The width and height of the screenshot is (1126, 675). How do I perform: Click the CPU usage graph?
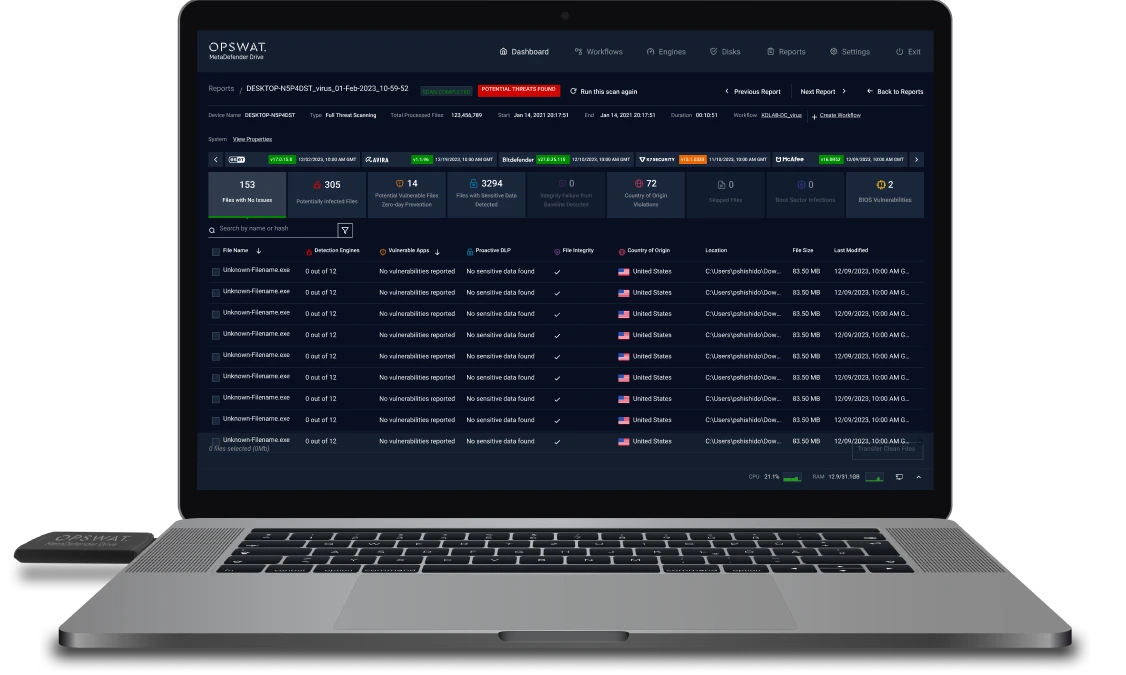[792, 477]
